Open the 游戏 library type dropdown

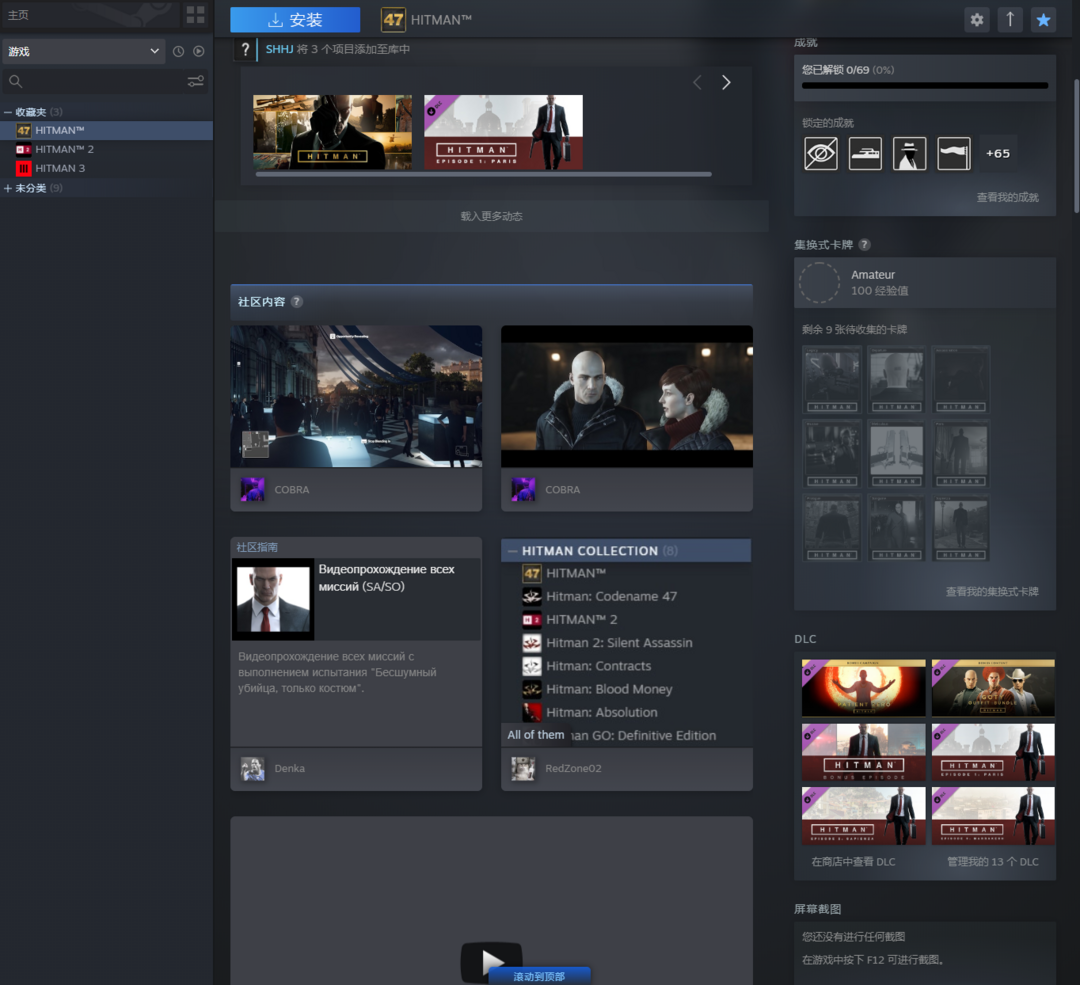click(83, 51)
